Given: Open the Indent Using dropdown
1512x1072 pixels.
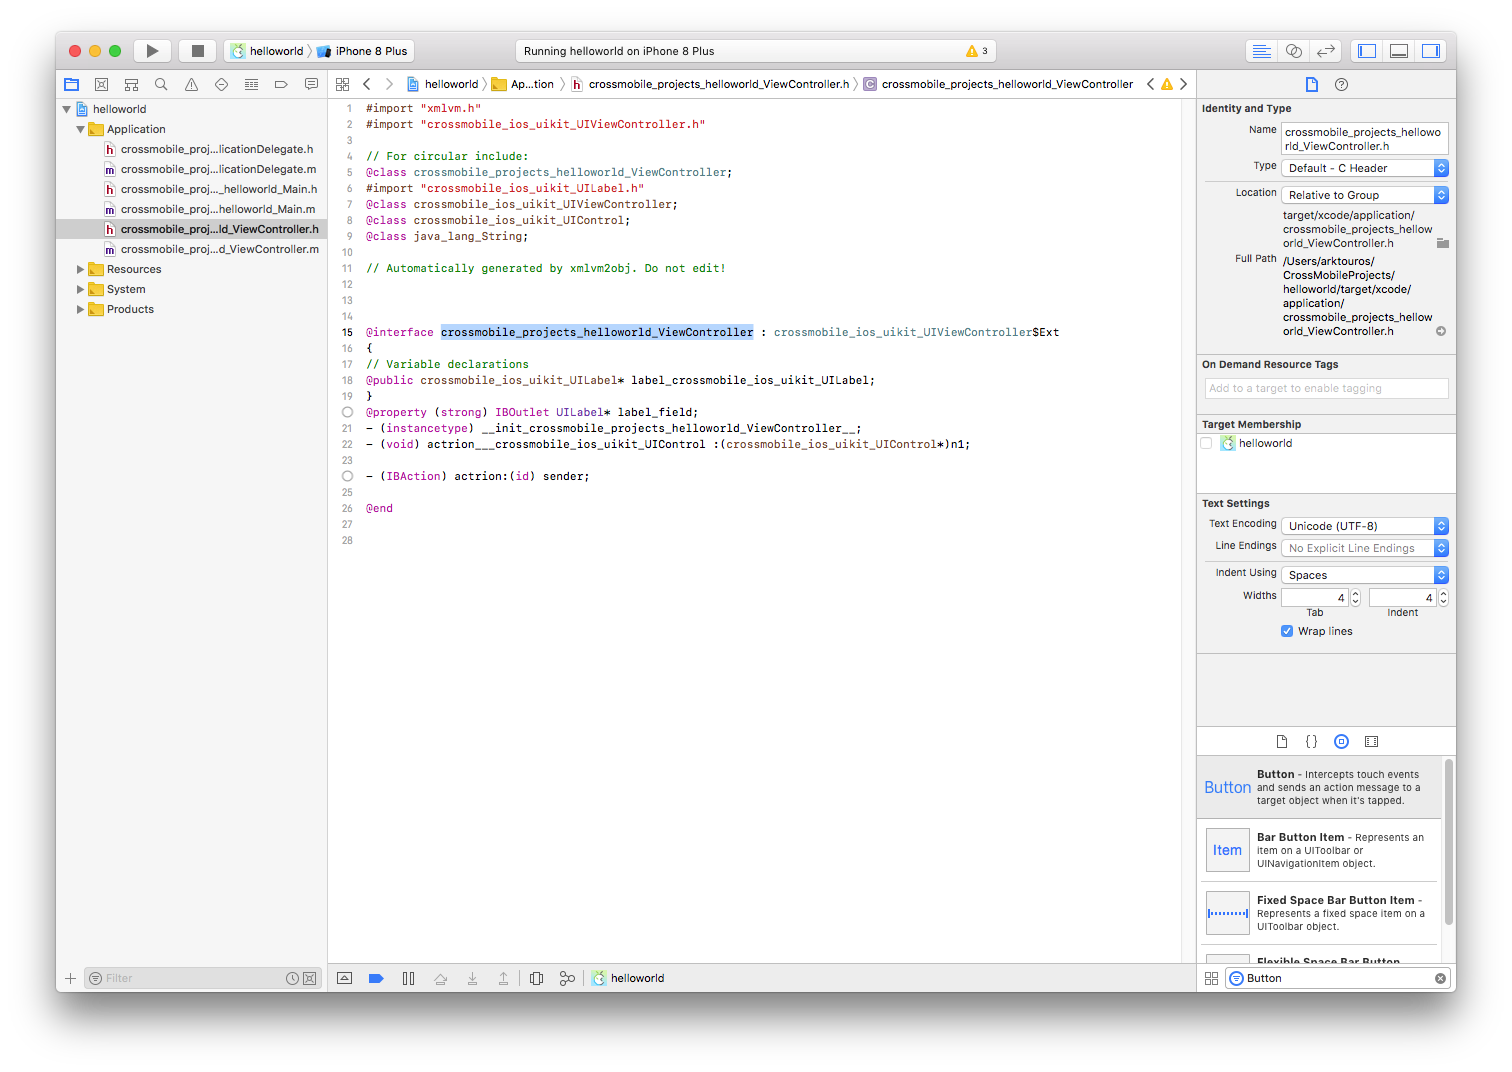Looking at the screenshot, I should pyautogui.click(x=1365, y=575).
